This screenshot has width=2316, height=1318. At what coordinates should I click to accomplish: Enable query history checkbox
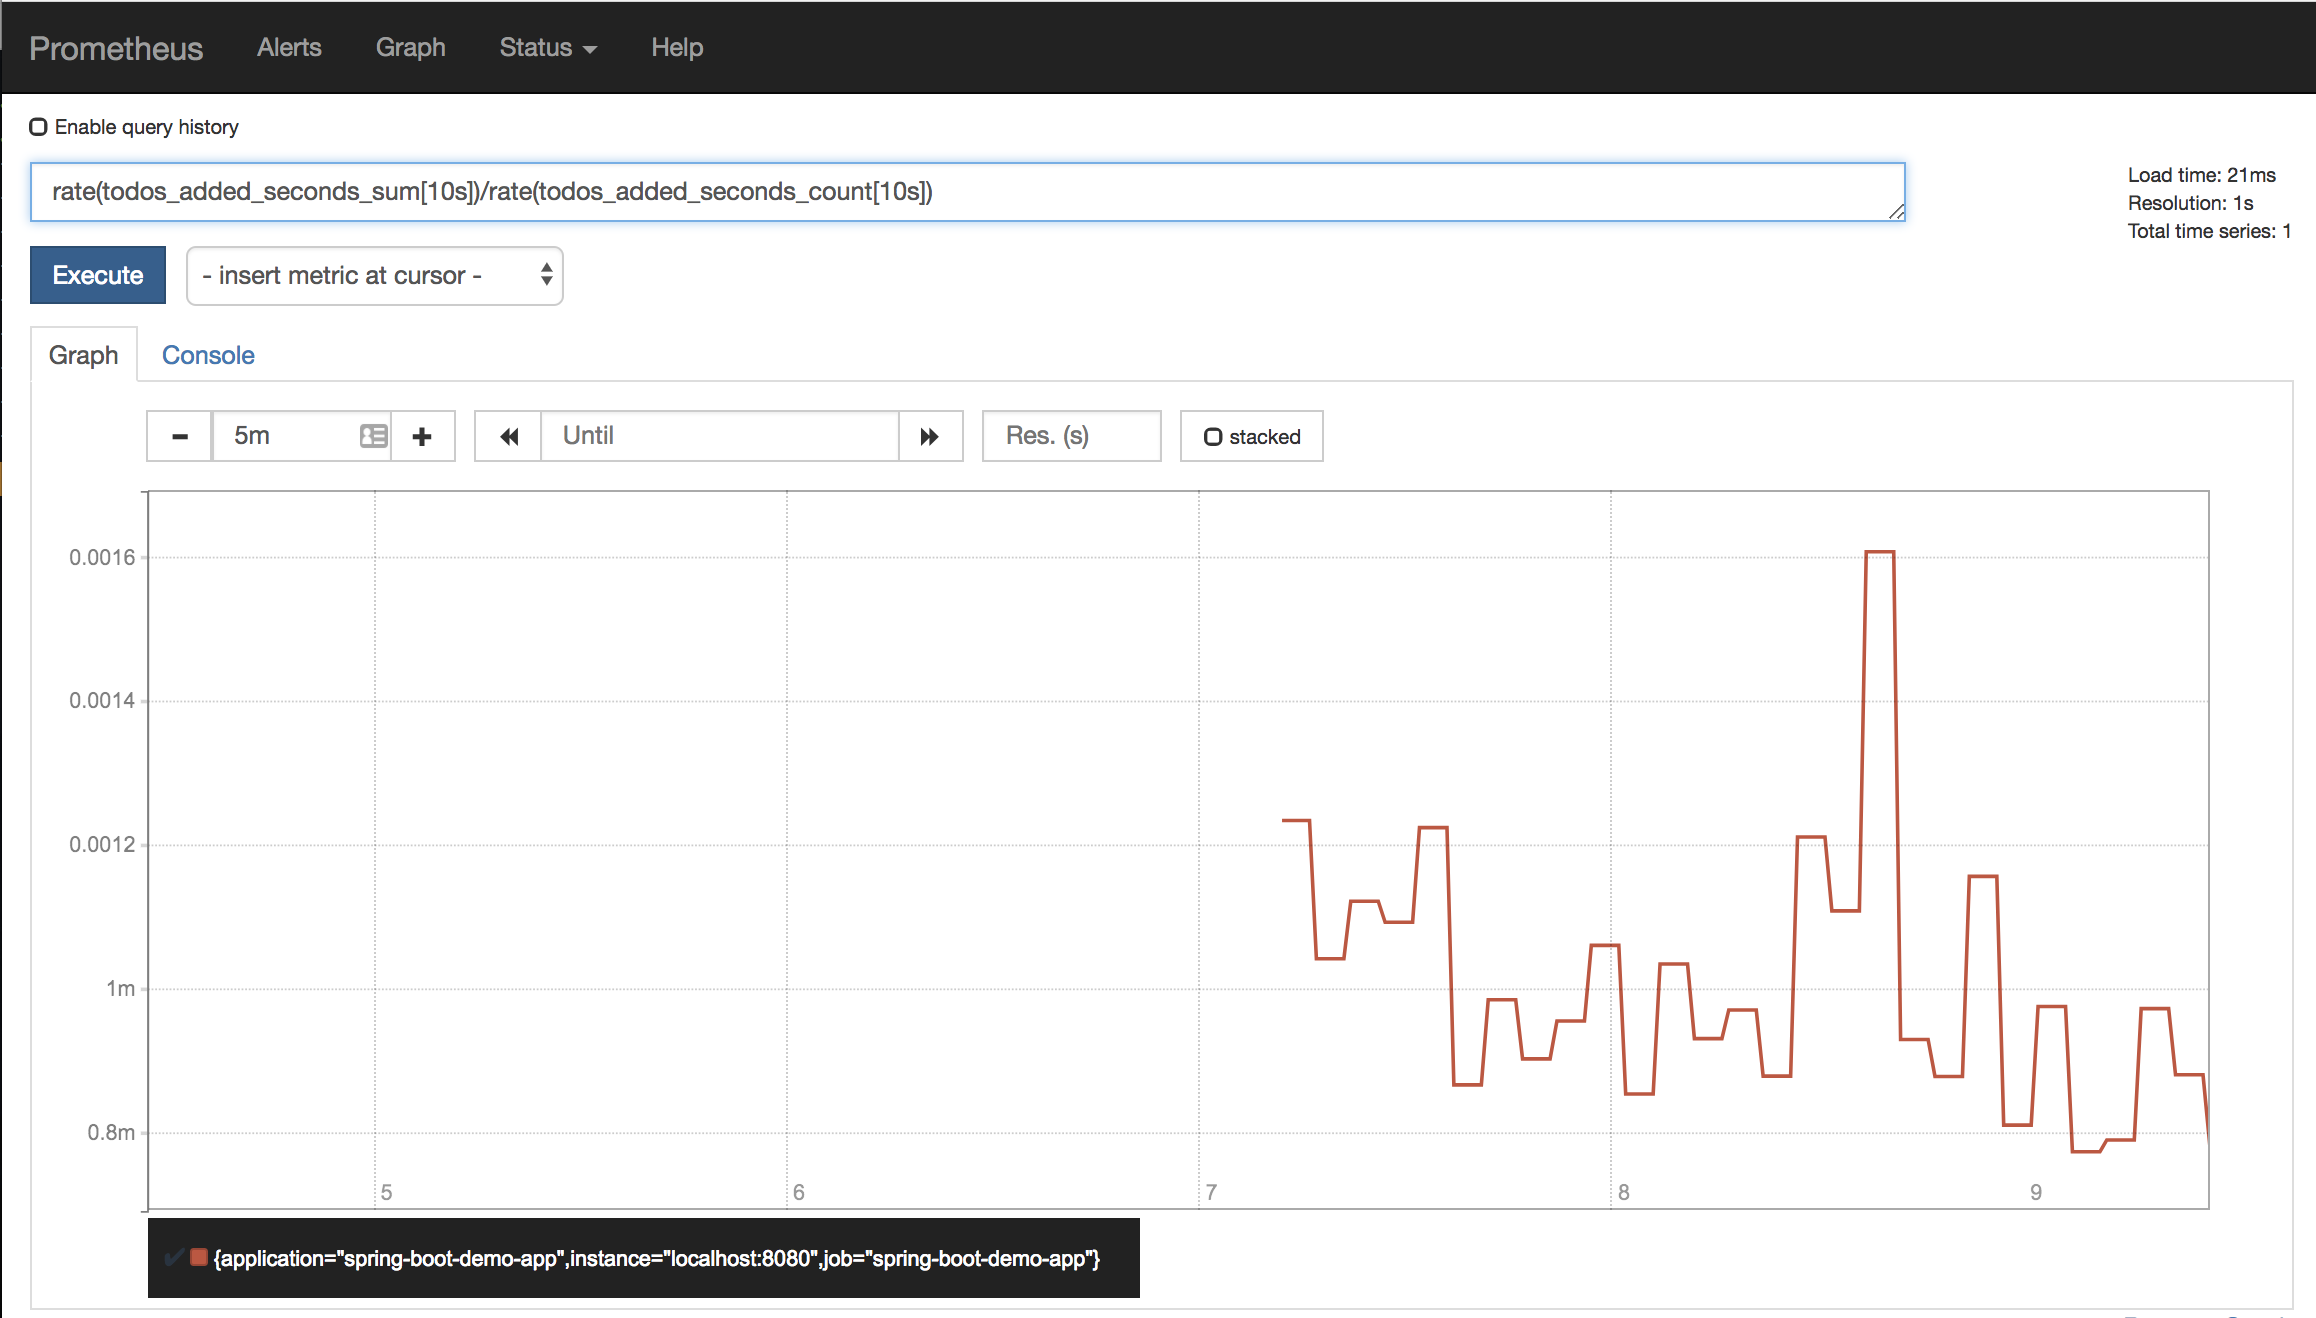[x=35, y=127]
